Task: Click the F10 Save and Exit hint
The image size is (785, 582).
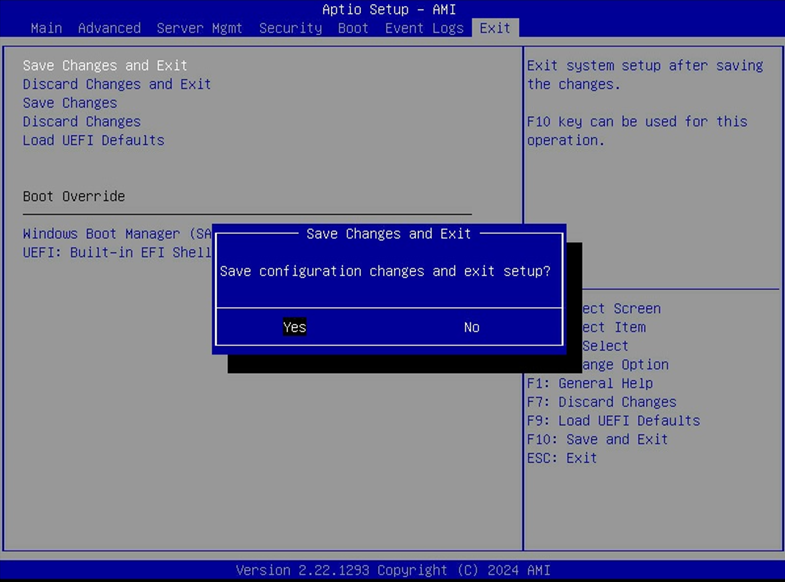Action: [x=597, y=439]
